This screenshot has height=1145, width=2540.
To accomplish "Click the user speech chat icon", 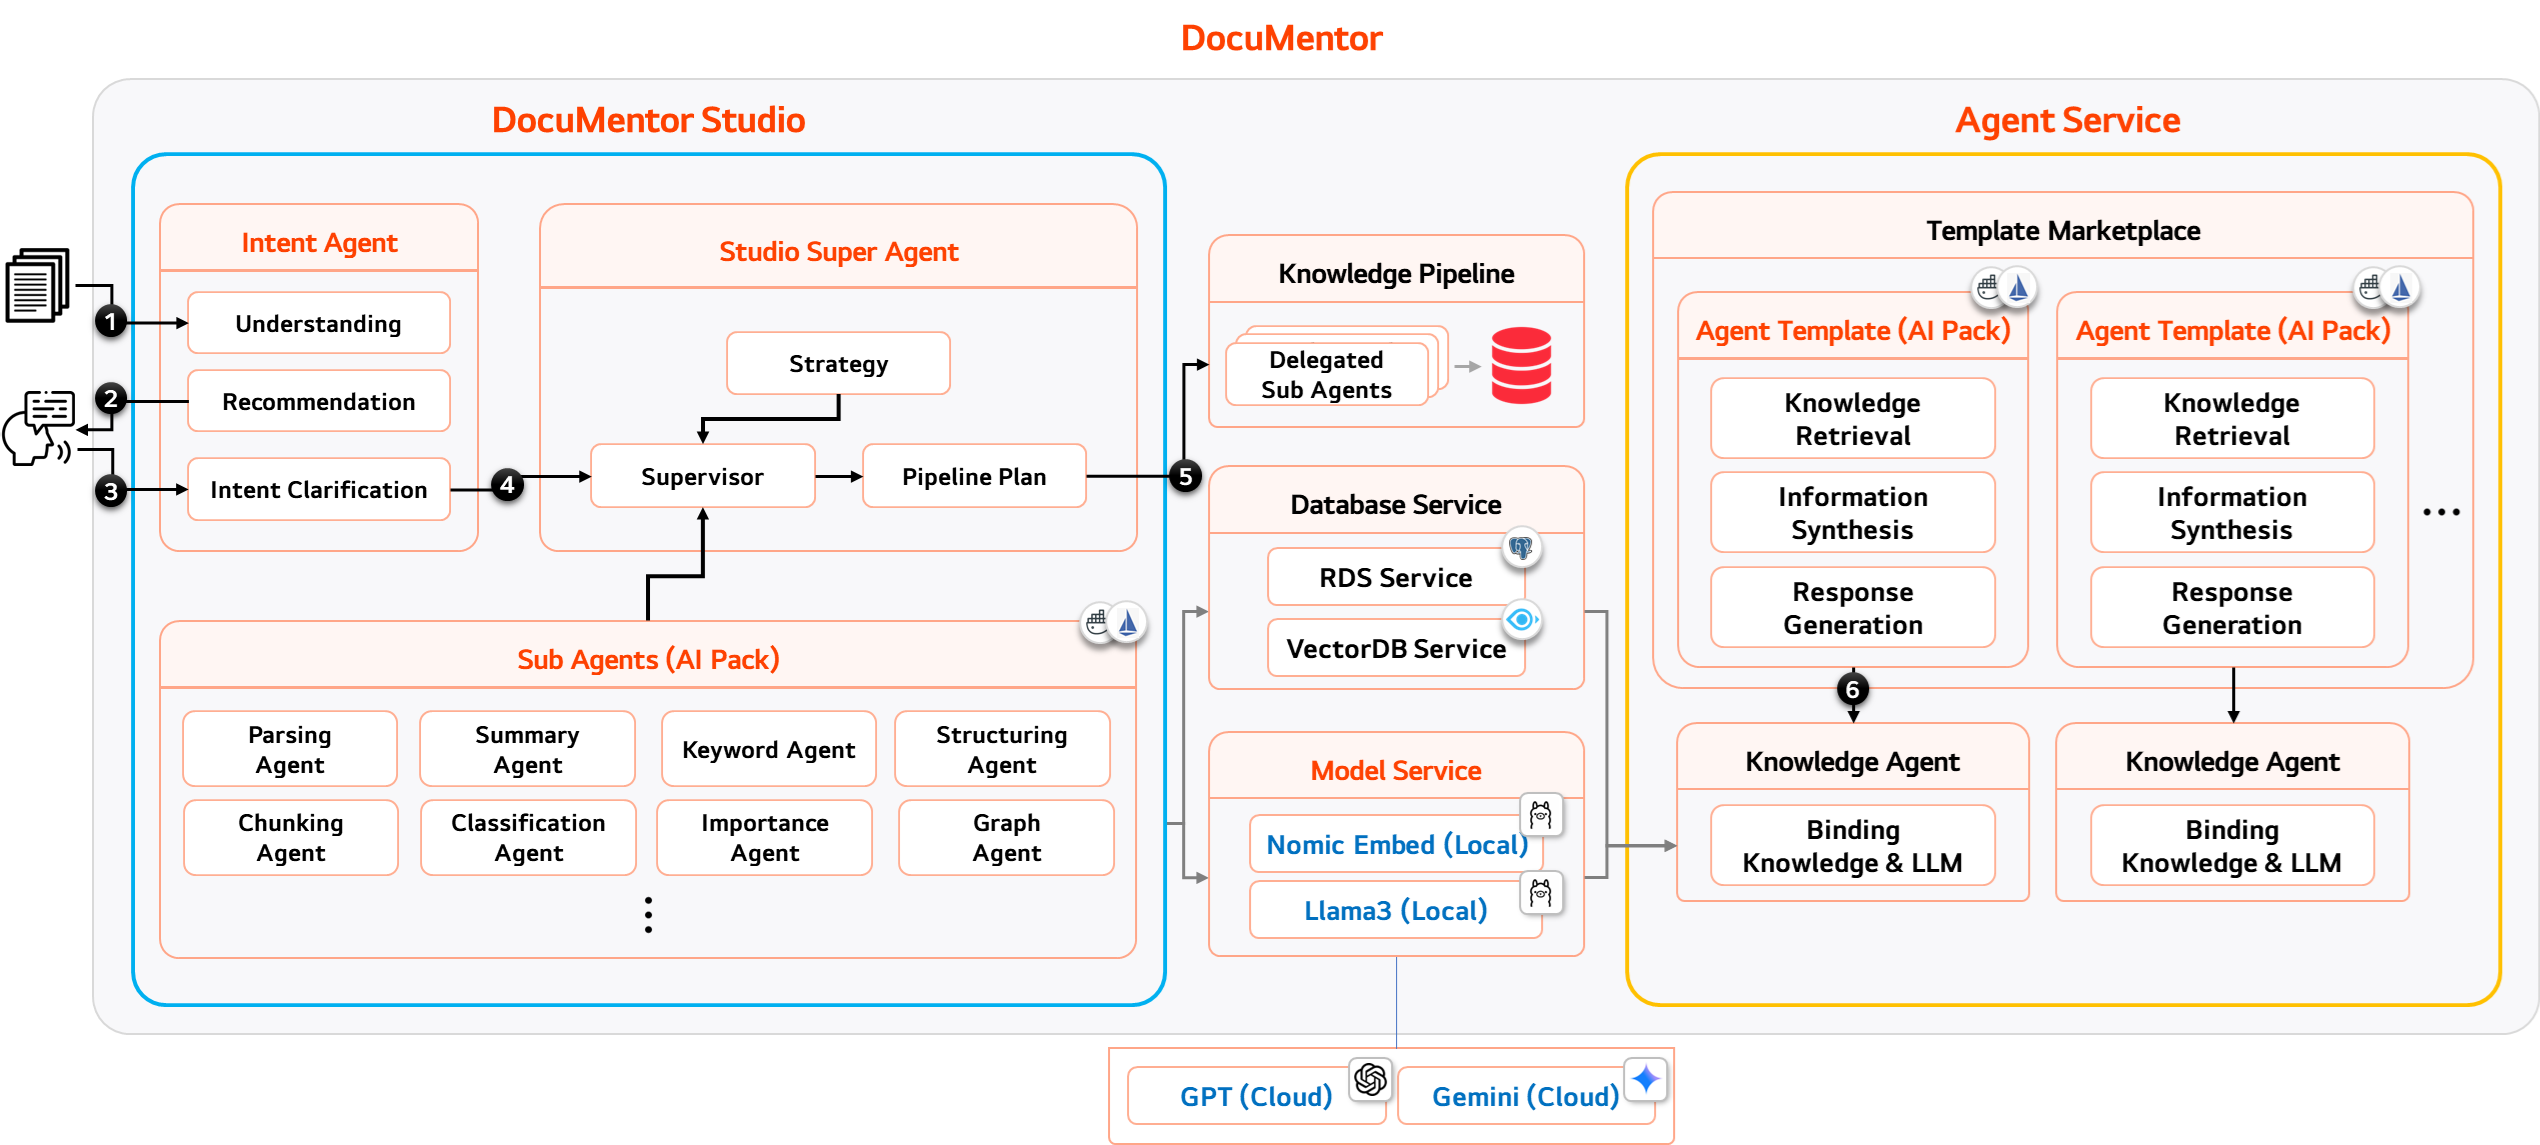I will [x=40, y=427].
